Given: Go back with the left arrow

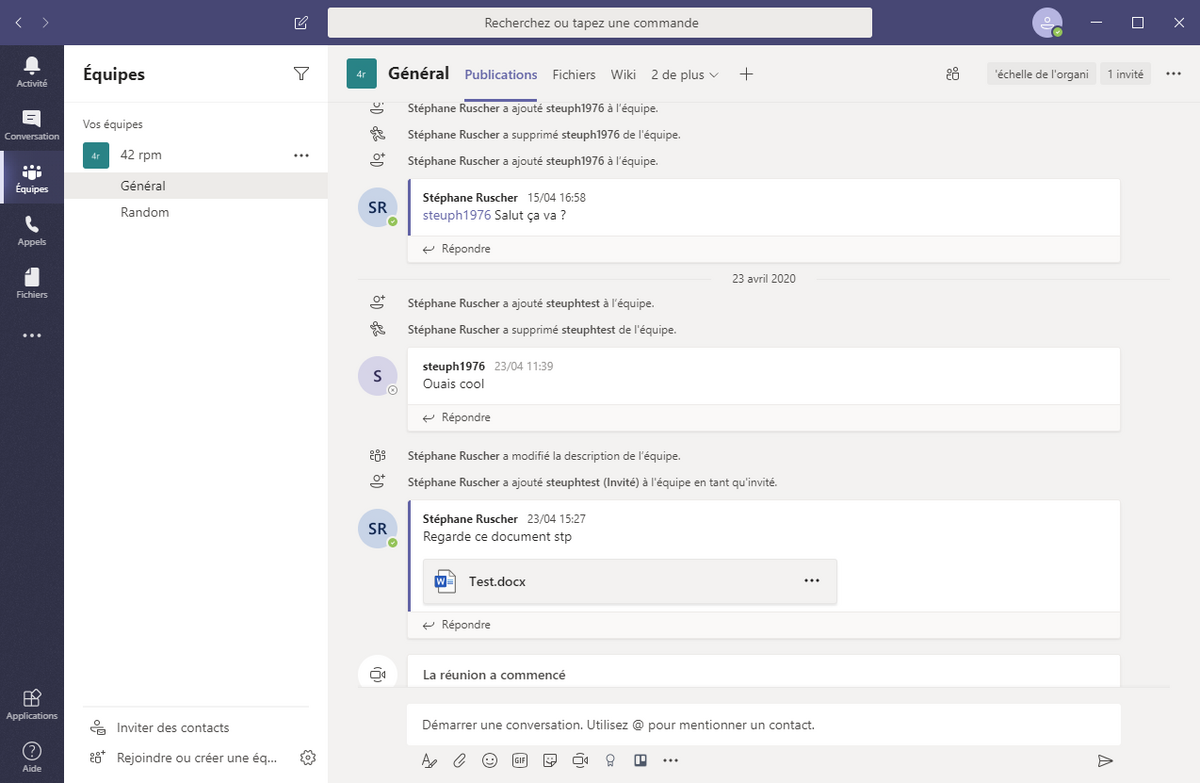Looking at the screenshot, I should pyautogui.click(x=20, y=22).
